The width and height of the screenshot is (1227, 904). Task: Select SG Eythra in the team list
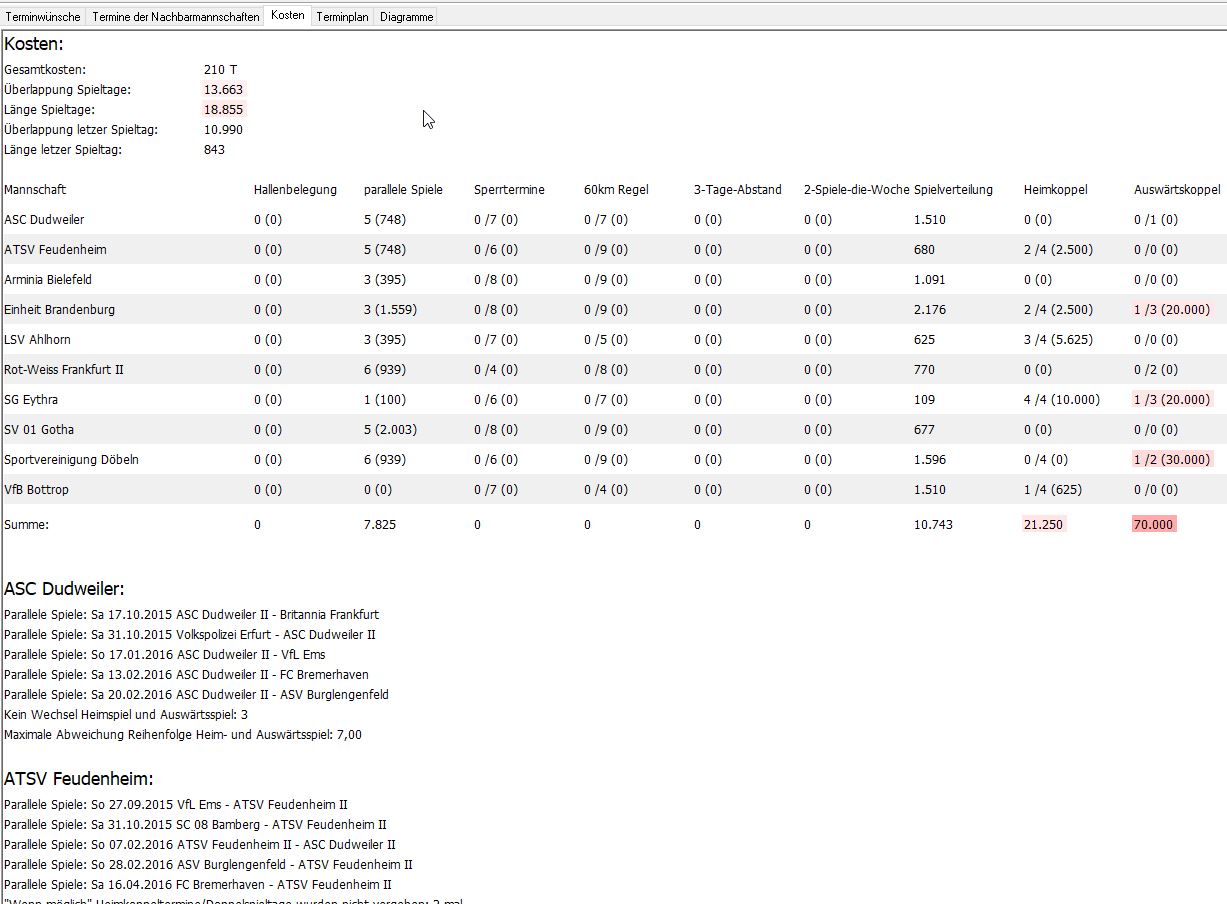[31, 400]
